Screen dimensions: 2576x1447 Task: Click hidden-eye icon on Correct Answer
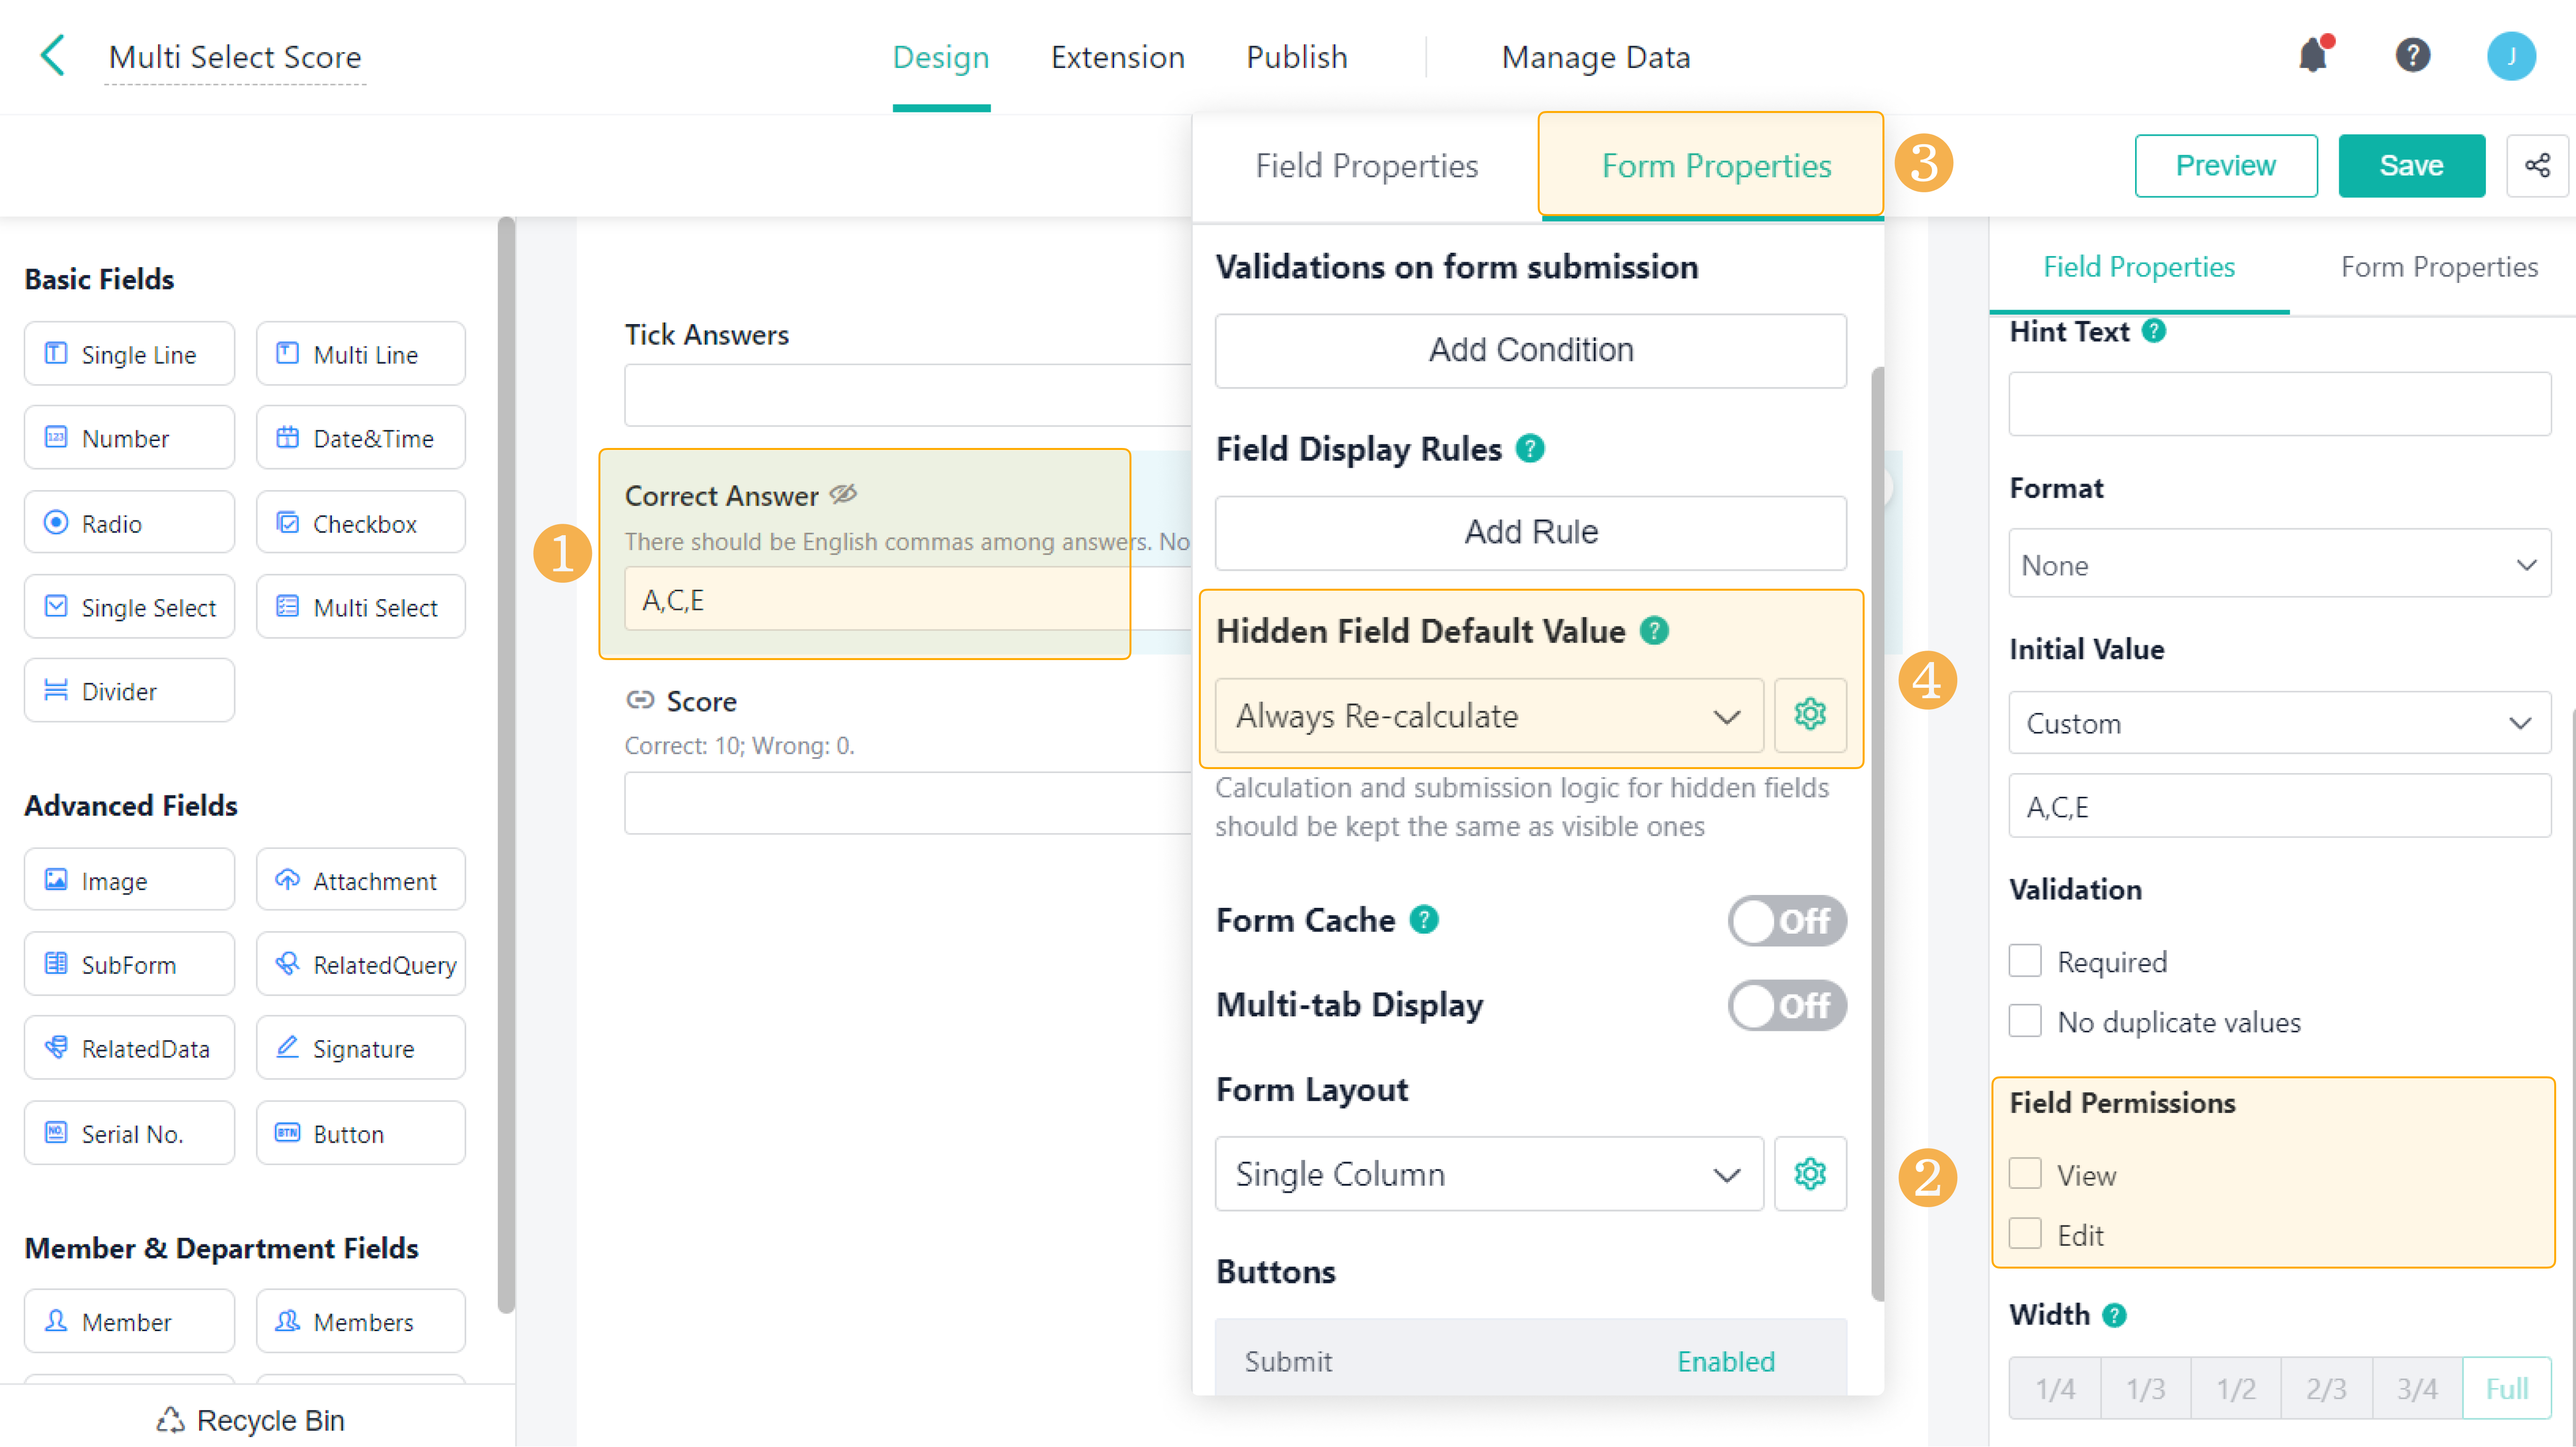pyautogui.click(x=843, y=494)
